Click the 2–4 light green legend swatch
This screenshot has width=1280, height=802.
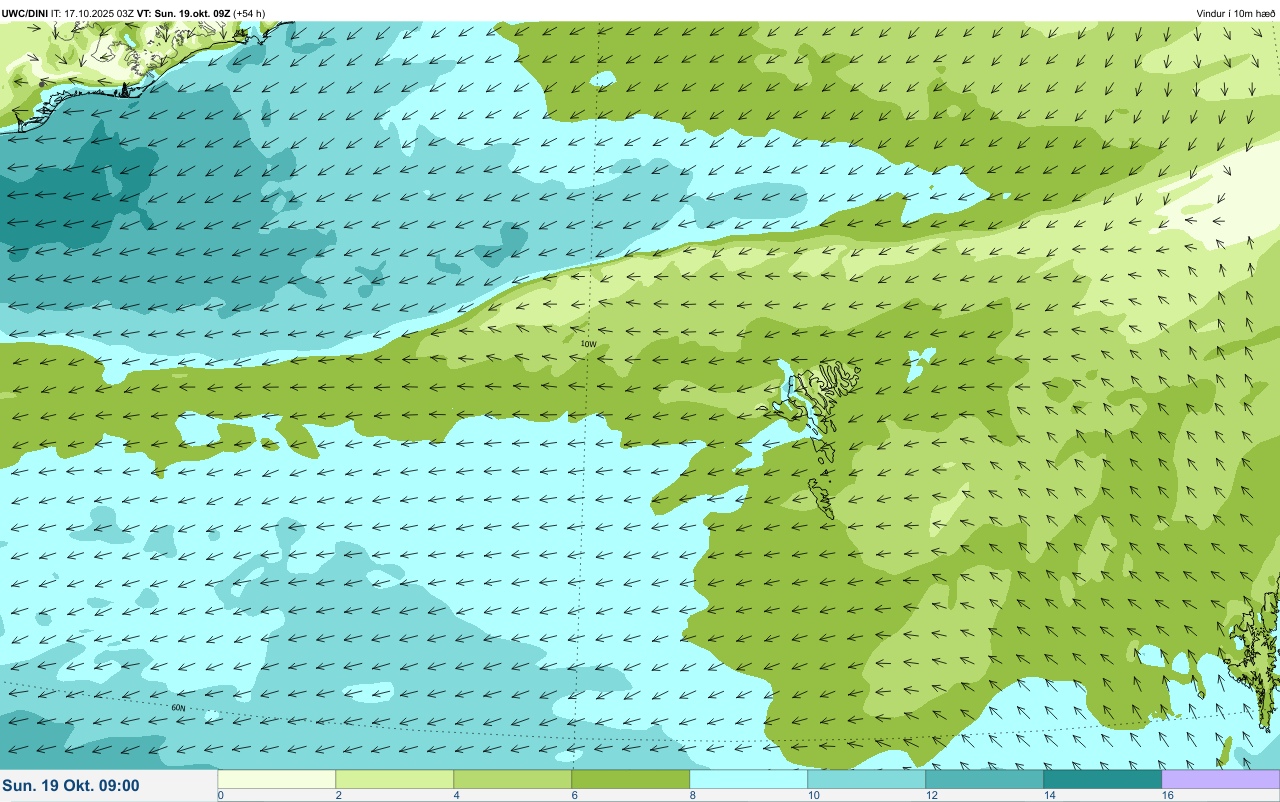pyautogui.click(x=394, y=779)
